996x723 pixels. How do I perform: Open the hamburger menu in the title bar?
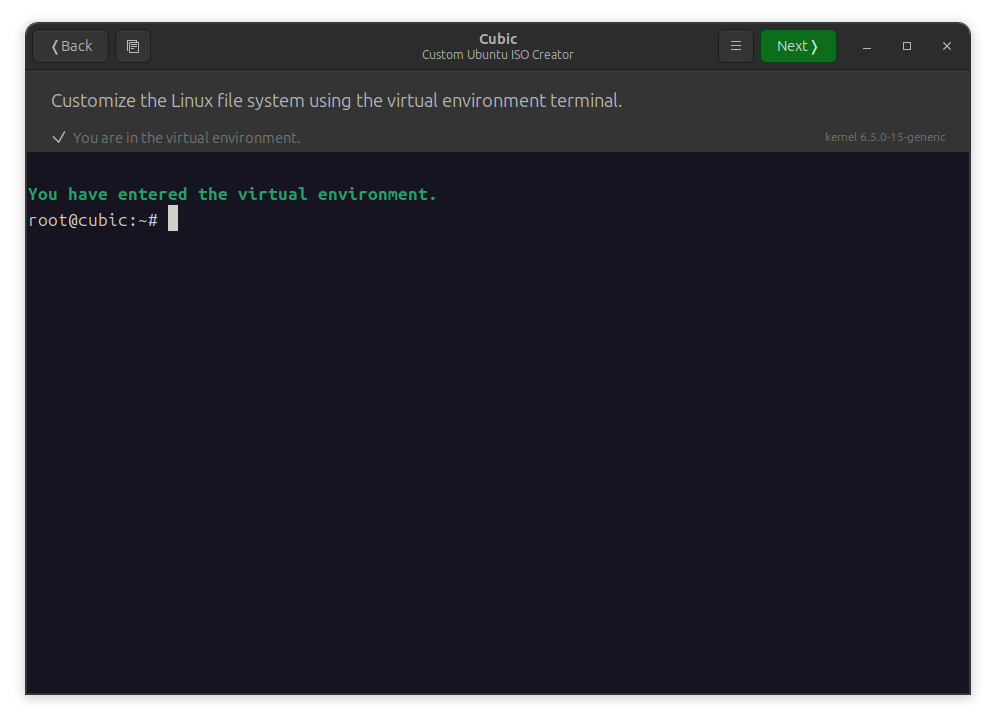pos(736,45)
